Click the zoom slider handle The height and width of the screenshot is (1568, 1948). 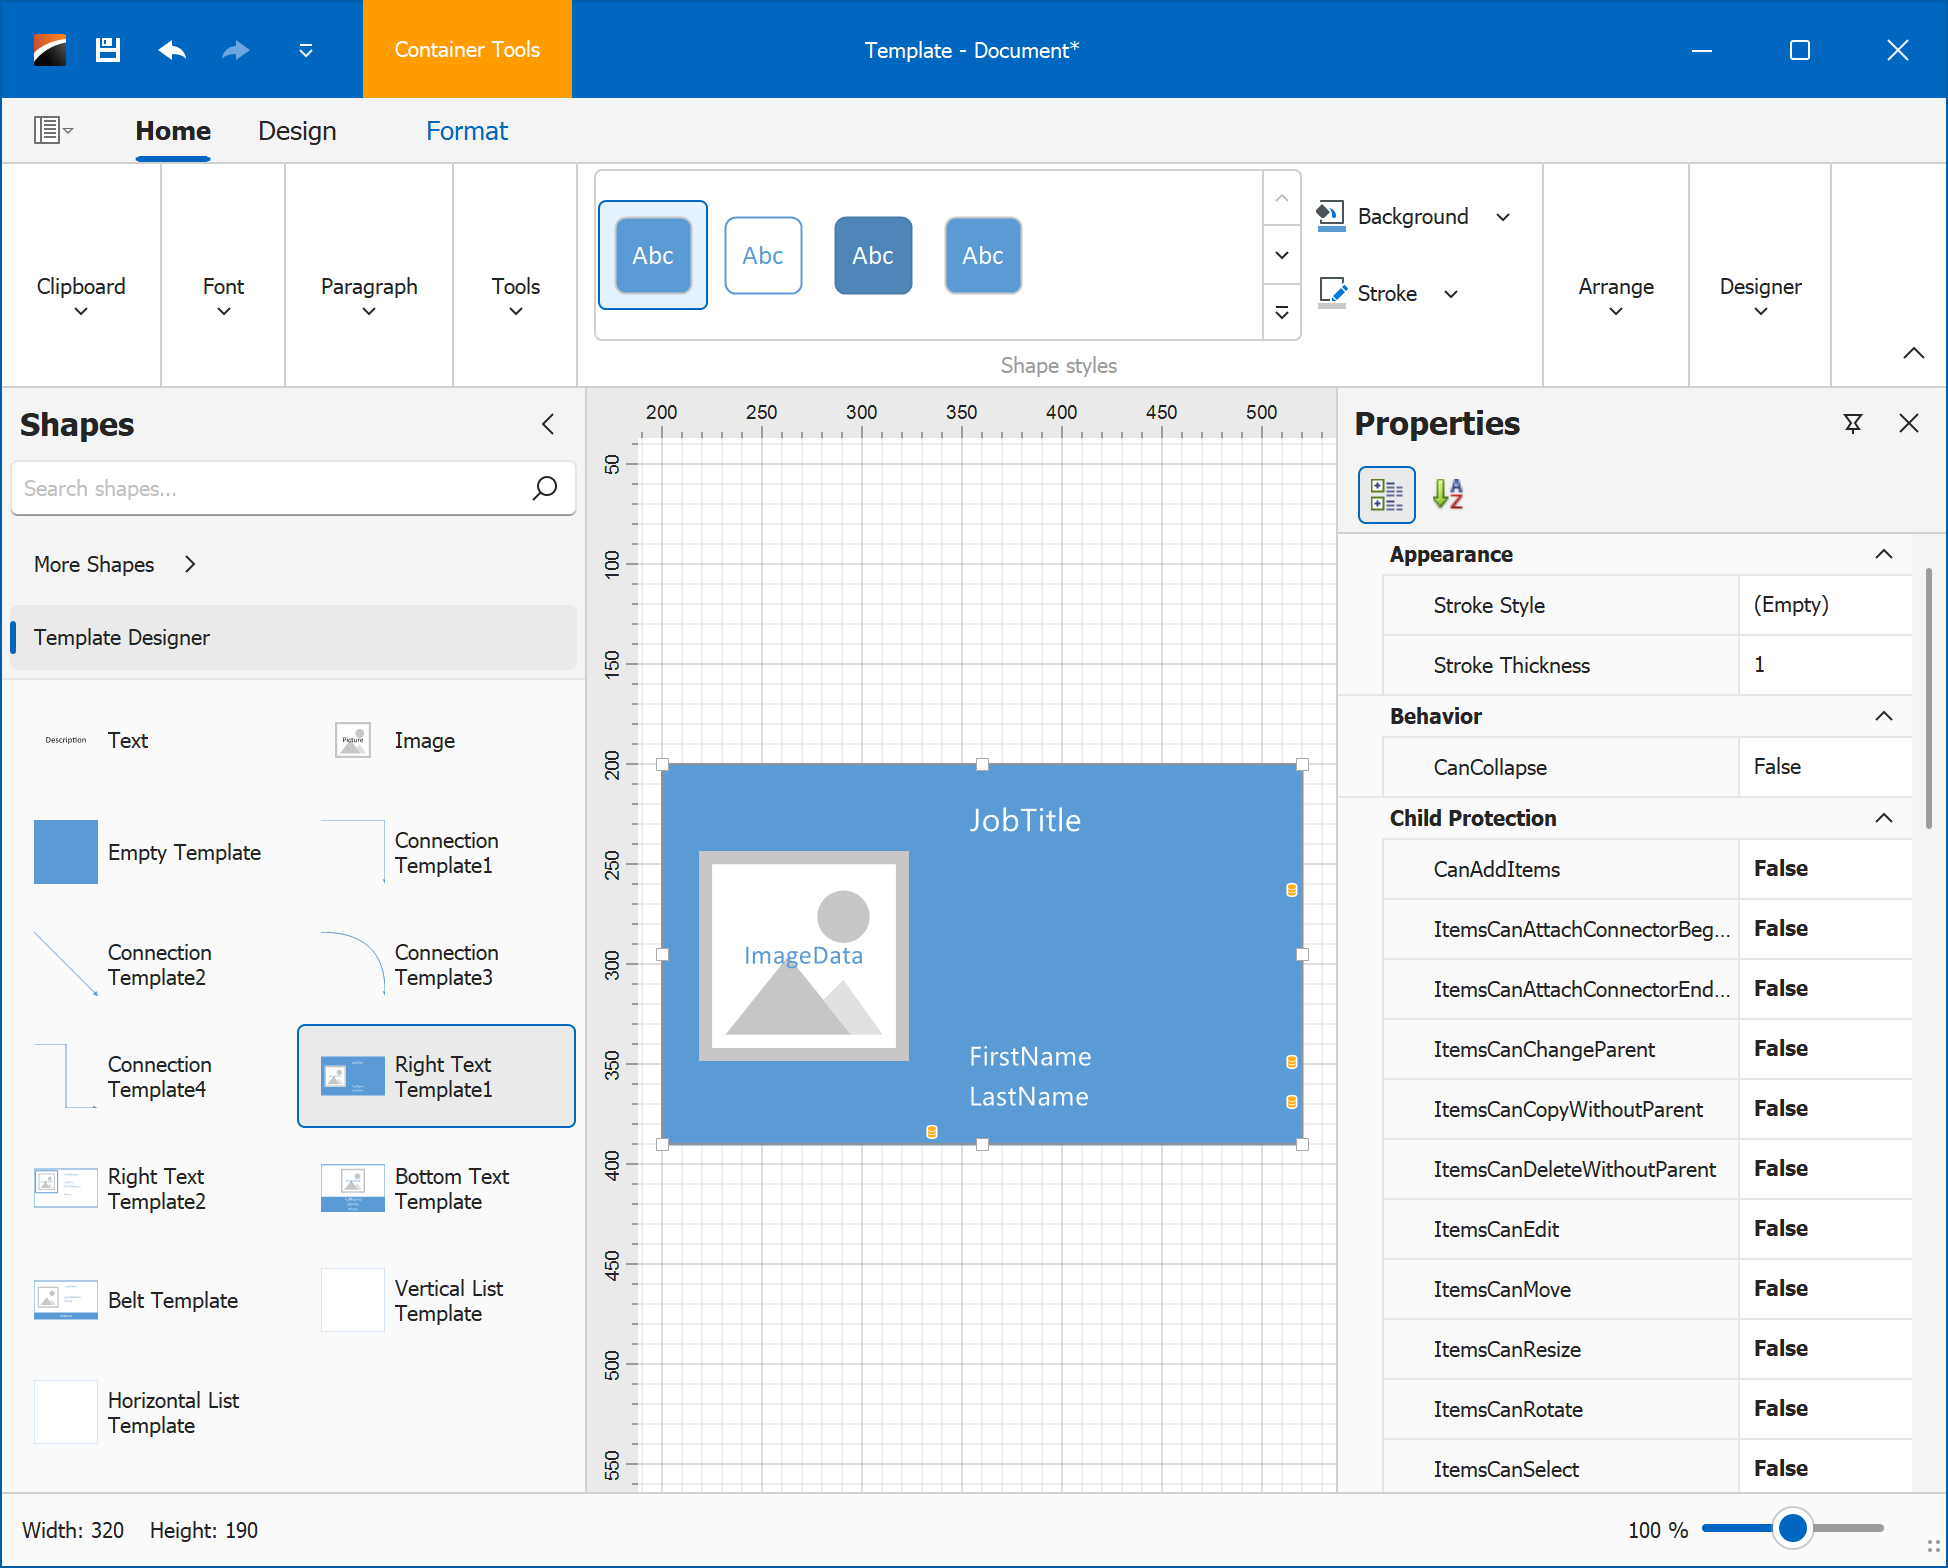coord(1792,1528)
